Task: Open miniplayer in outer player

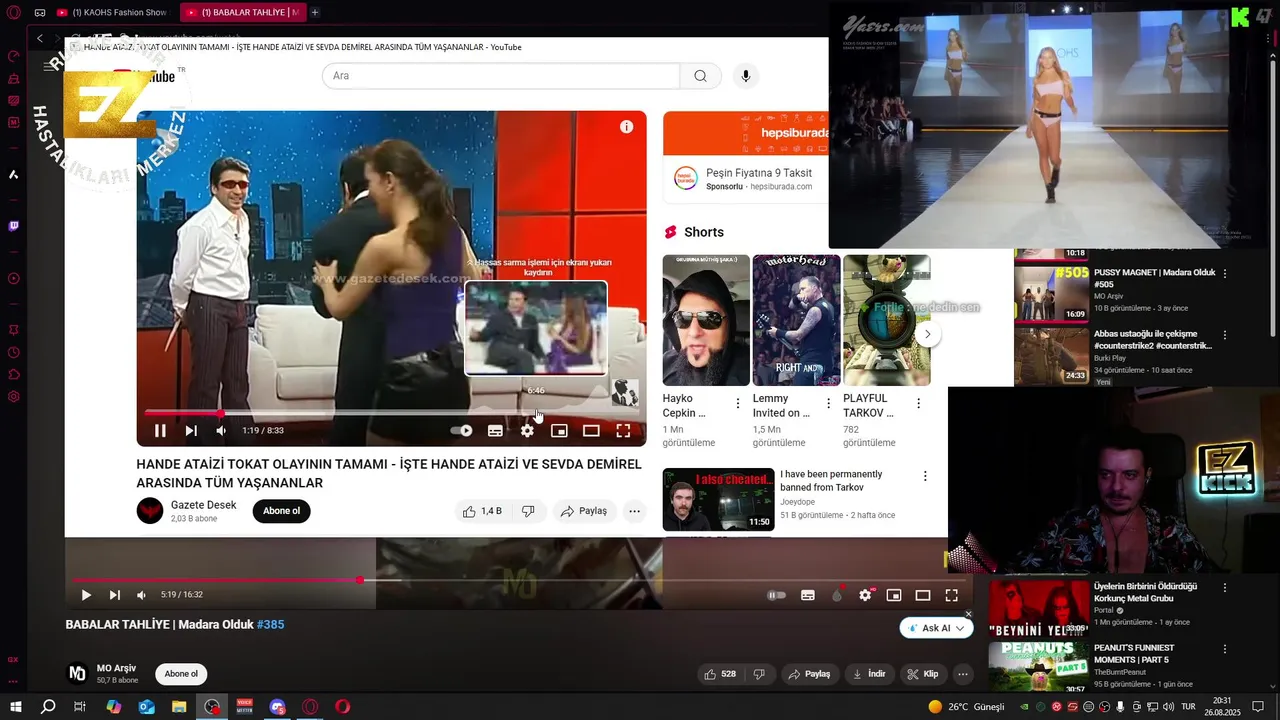Action: click(894, 595)
